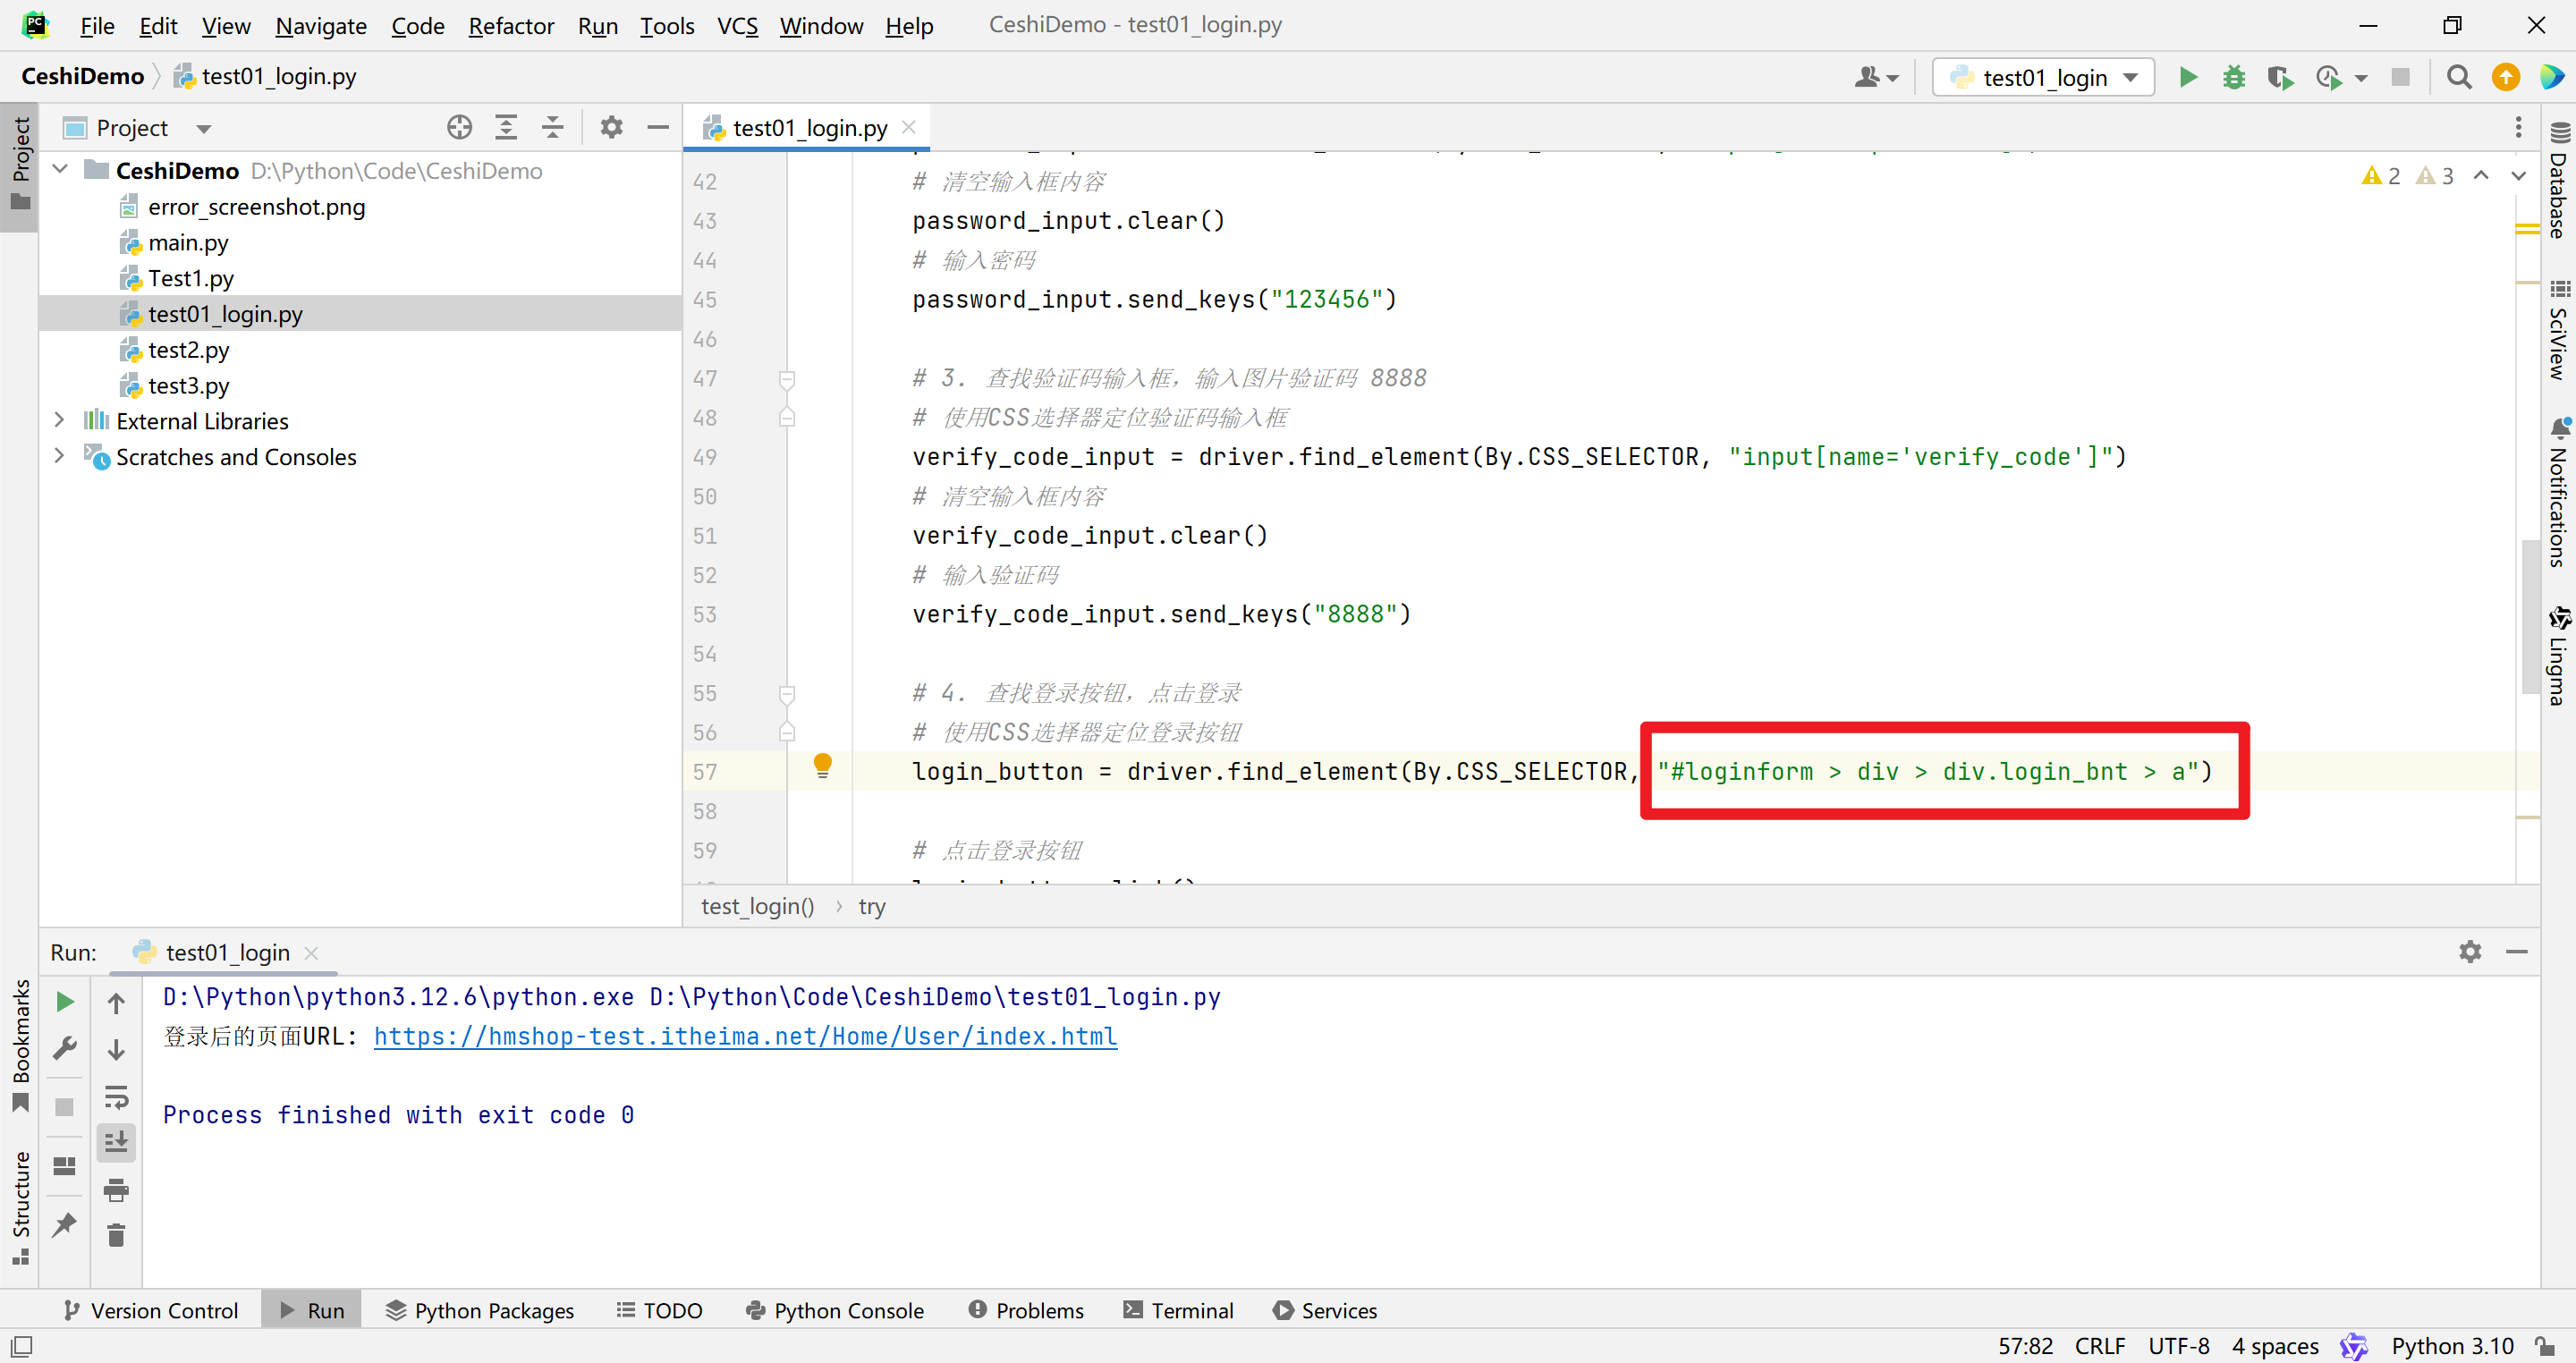
Task: Open the test01_login run configuration dropdown
Action: click(2042, 77)
